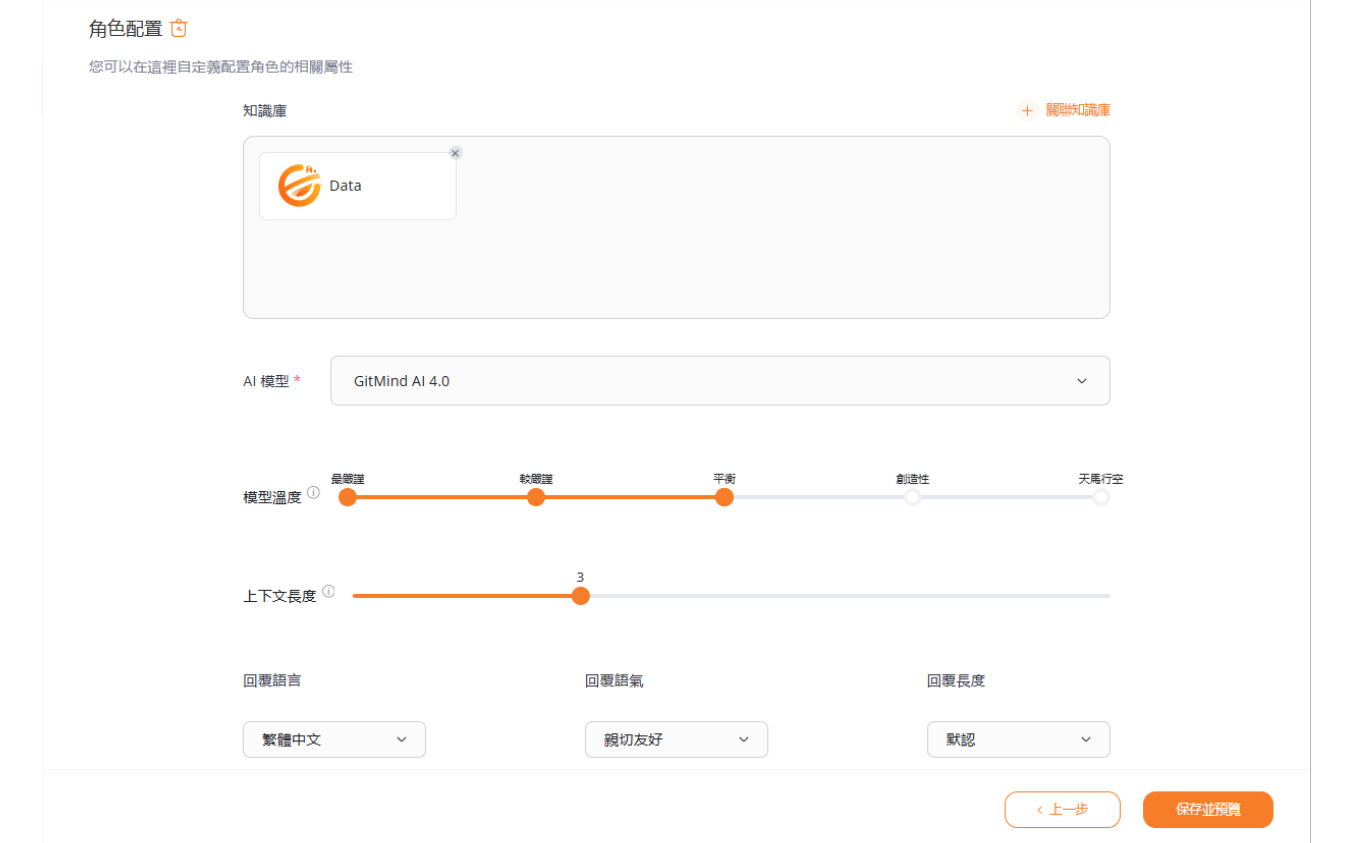Click the Data card name text
The width and height of the screenshot is (1353, 843).
pyautogui.click(x=345, y=186)
